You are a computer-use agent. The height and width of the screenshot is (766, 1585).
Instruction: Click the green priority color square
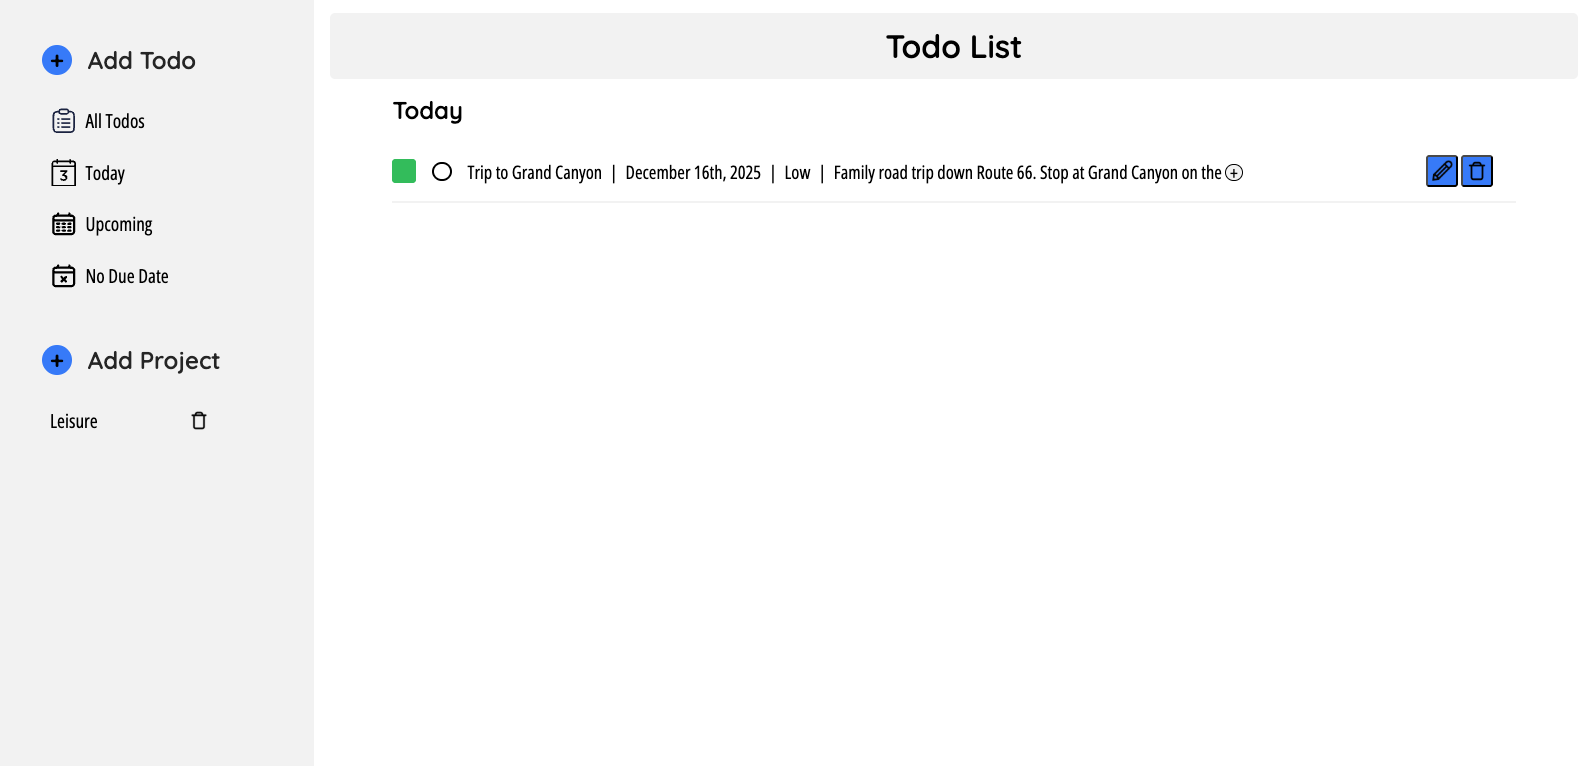(403, 170)
